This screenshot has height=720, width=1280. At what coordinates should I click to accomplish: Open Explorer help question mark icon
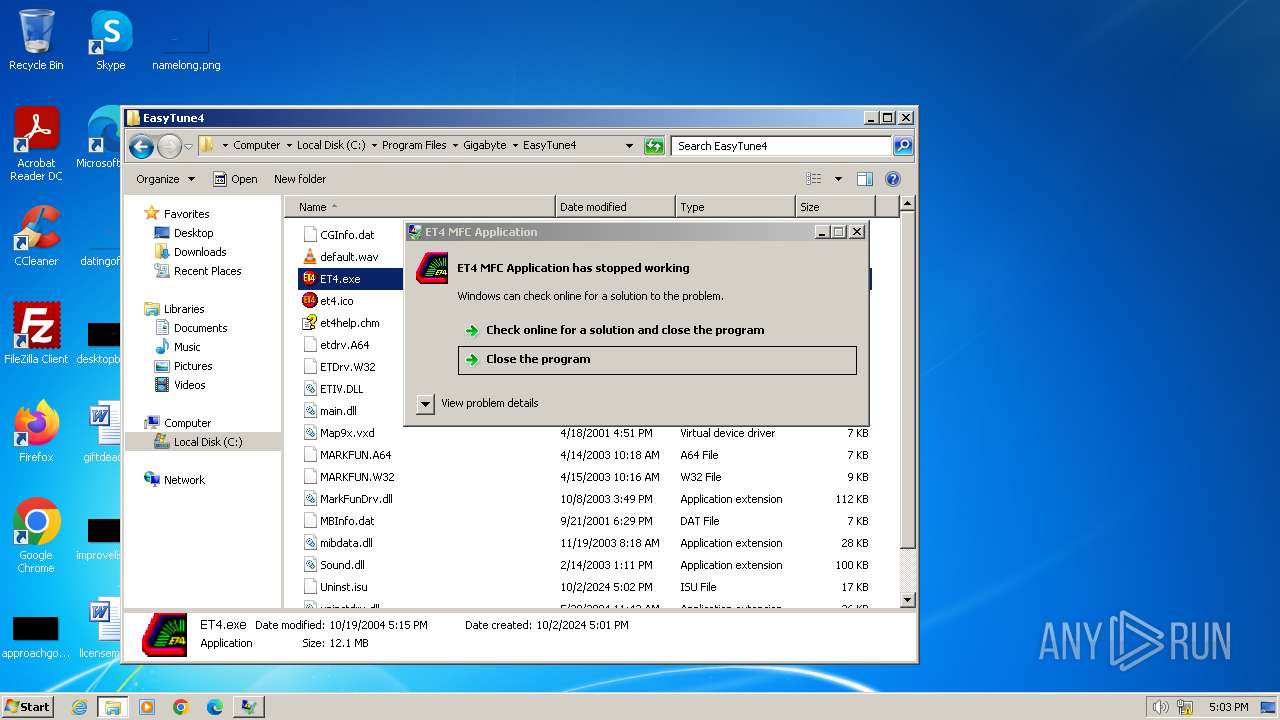pos(893,179)
